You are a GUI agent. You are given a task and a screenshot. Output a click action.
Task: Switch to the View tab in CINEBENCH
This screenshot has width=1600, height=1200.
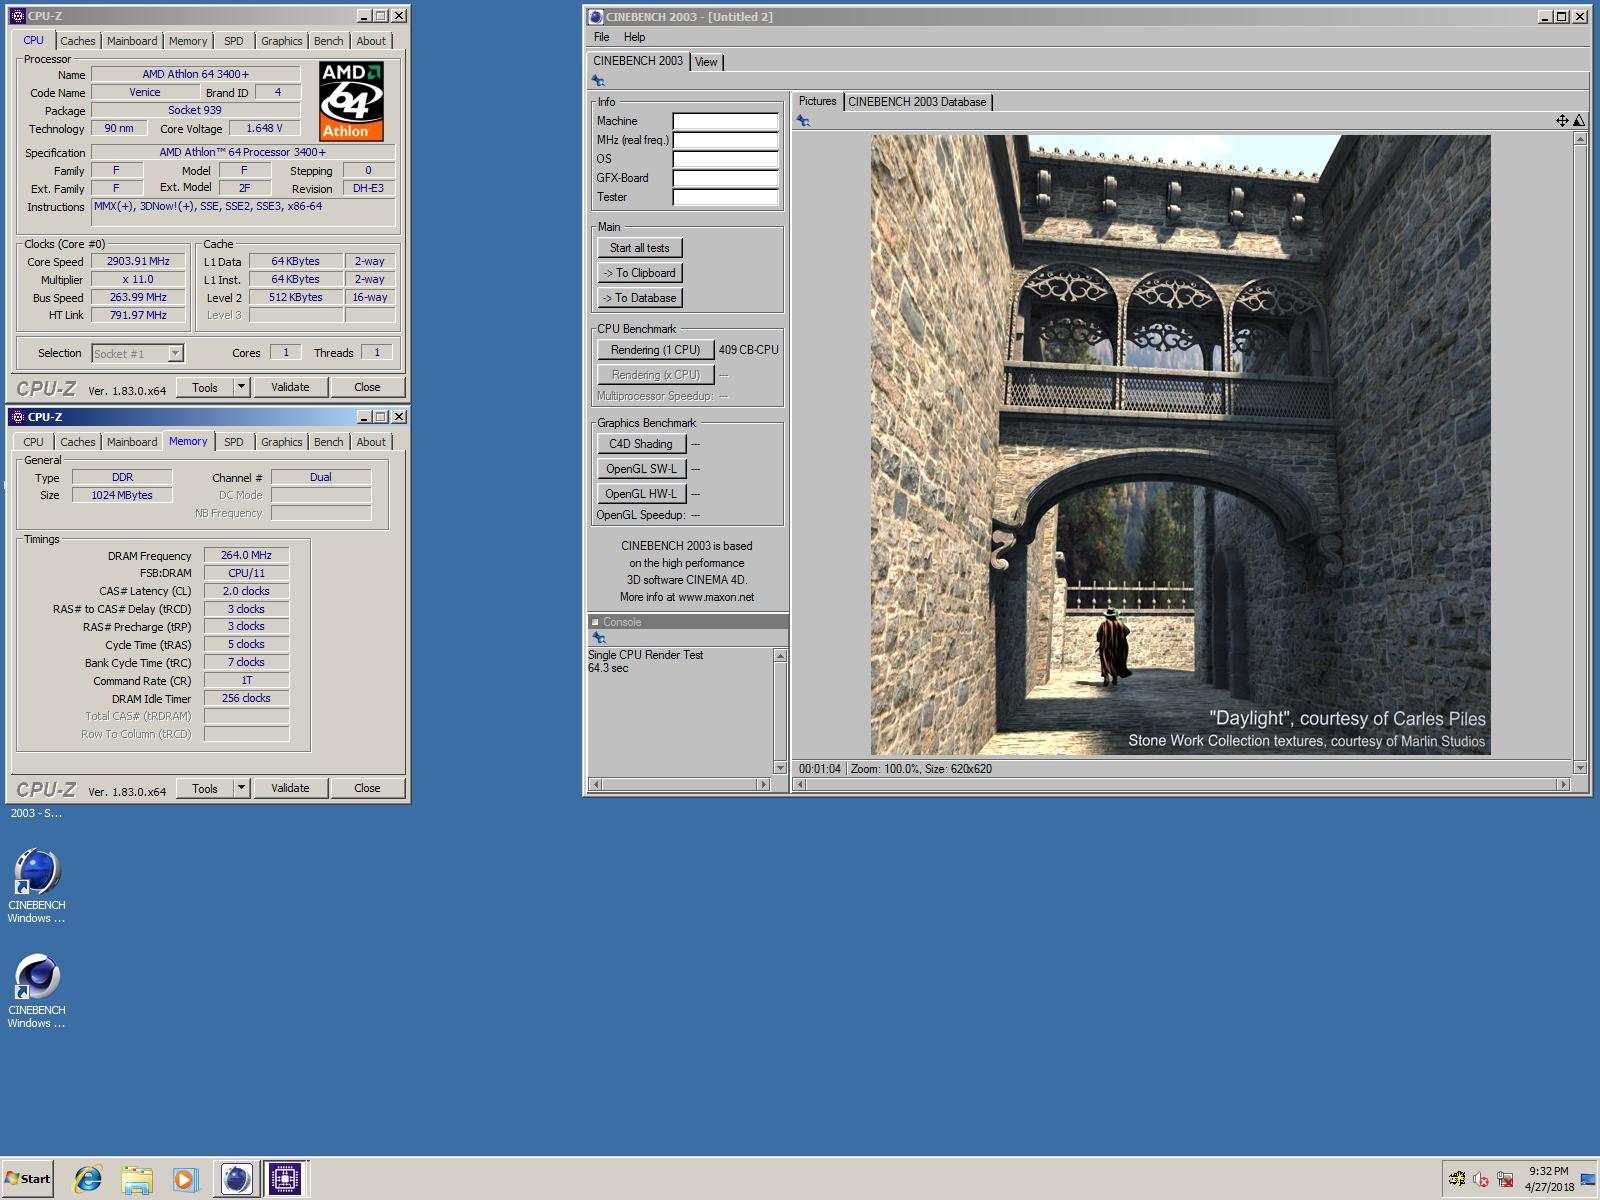[x=706, y=62]
